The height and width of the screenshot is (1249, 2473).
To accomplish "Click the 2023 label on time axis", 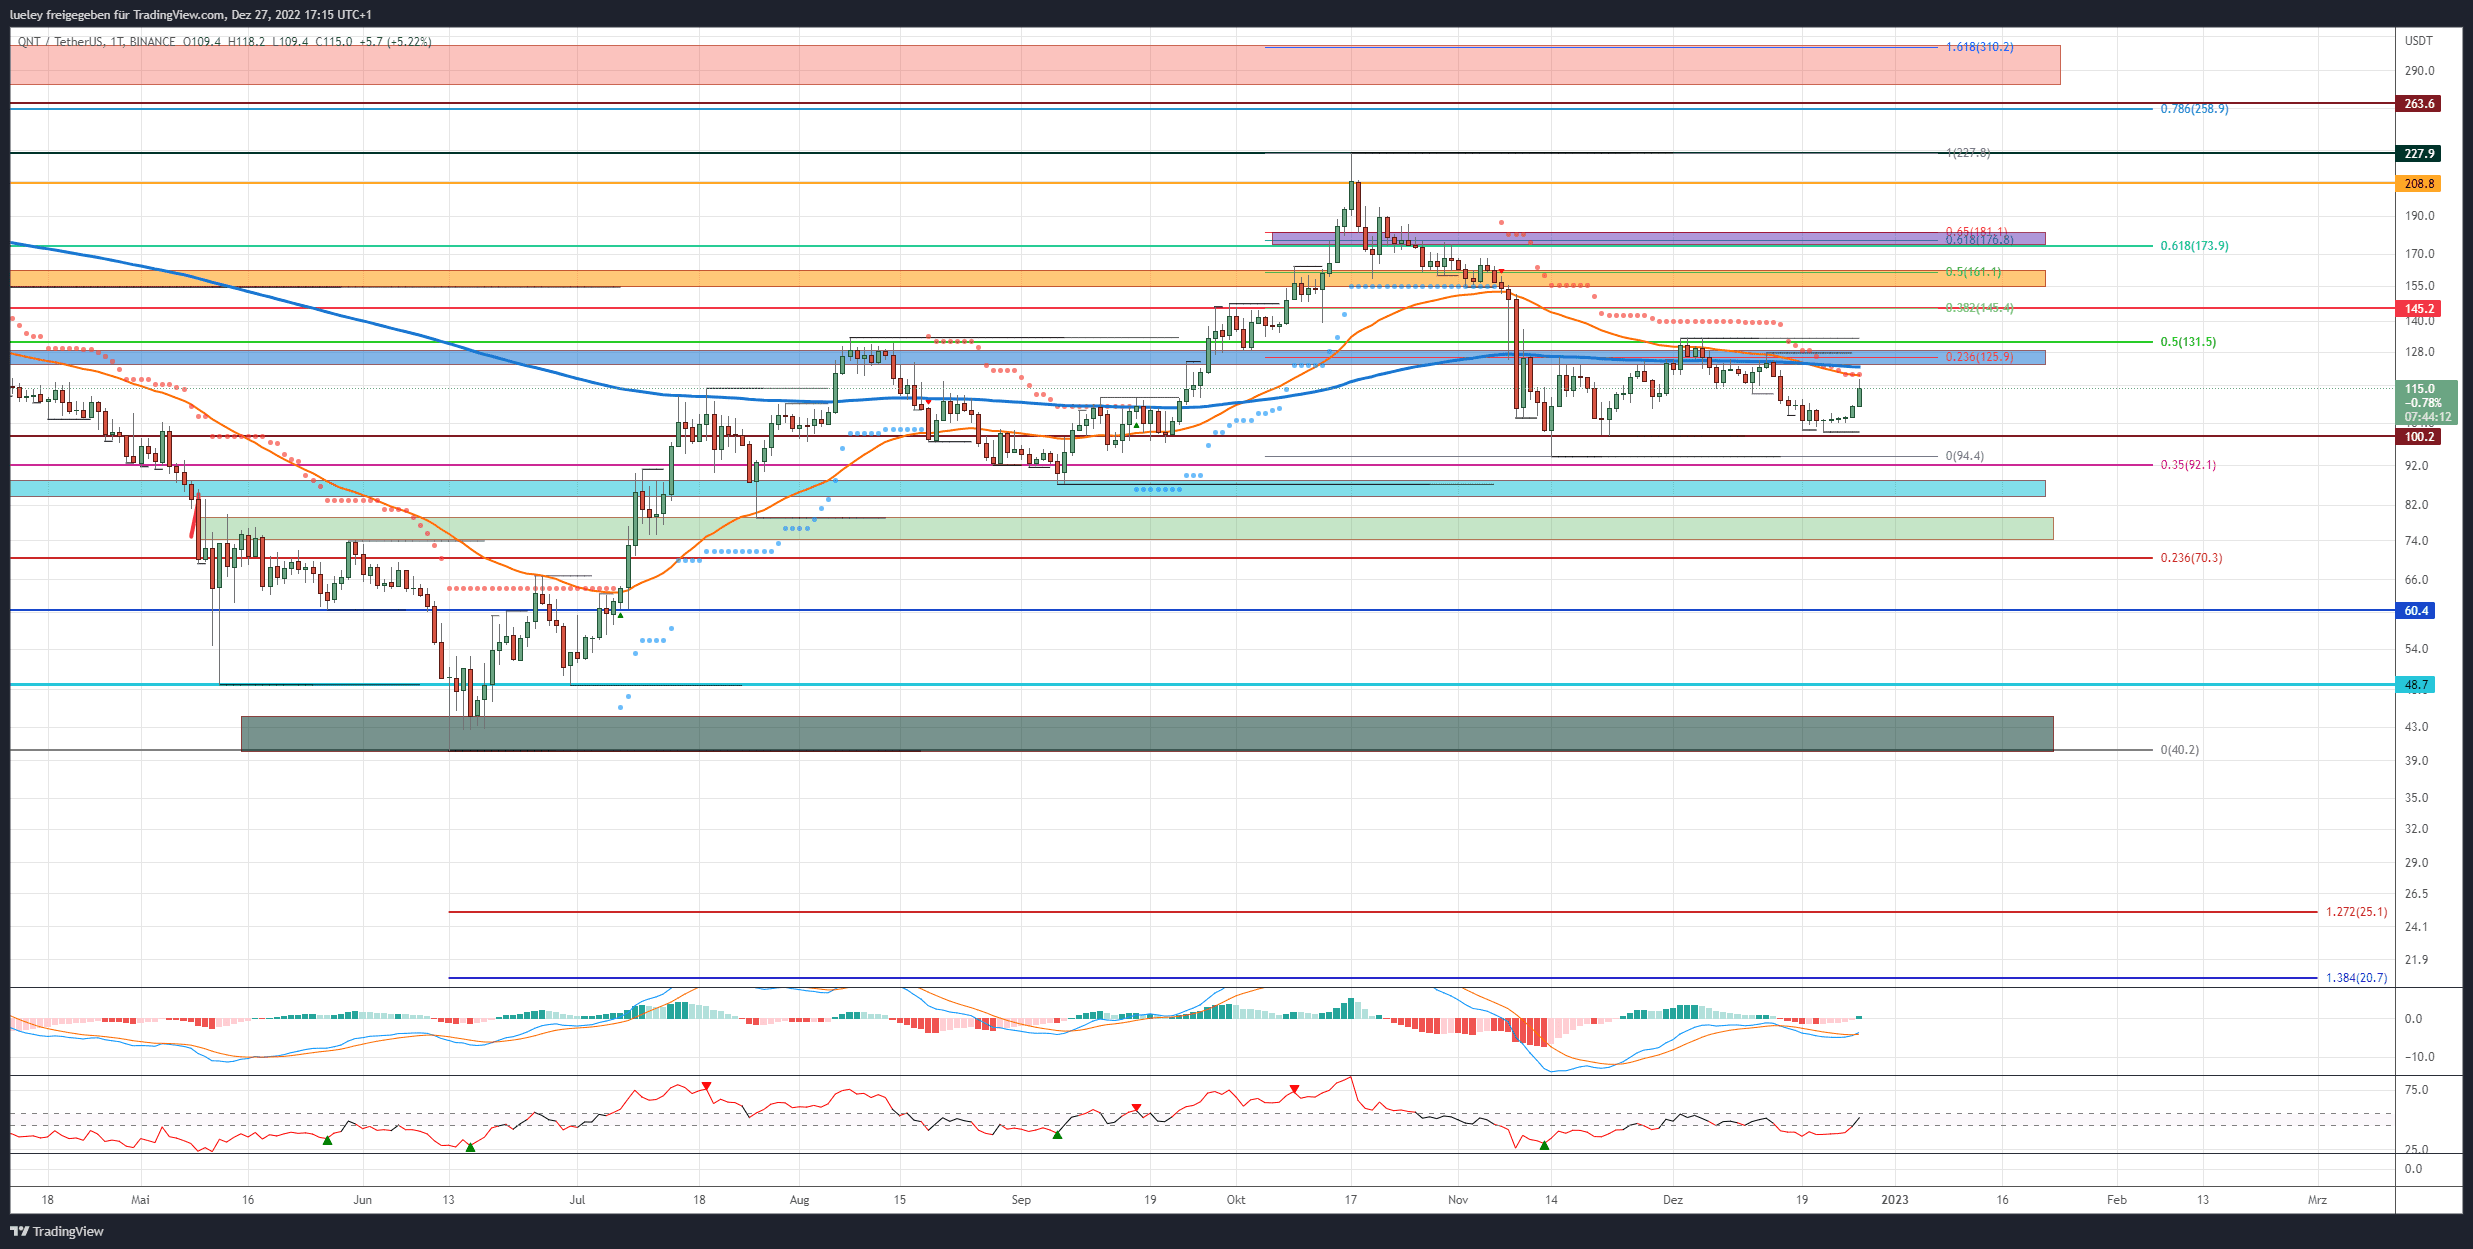I will pos(1894,1200).
